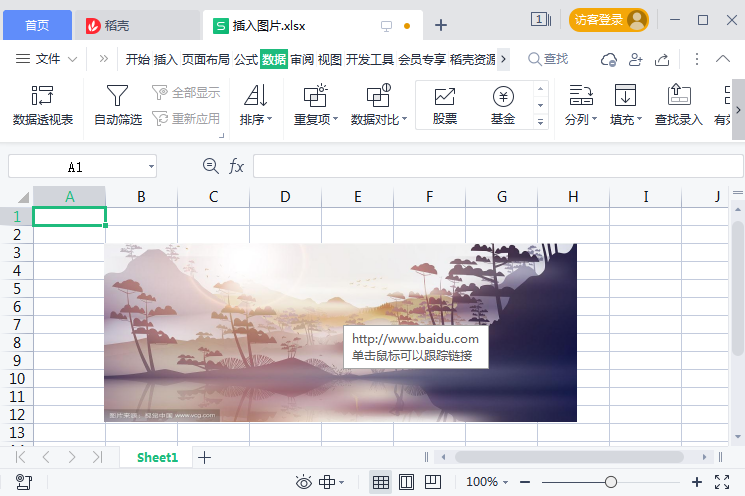745x496 pixels.
Task: Click the cloud sync status icon
Action: 609,59
